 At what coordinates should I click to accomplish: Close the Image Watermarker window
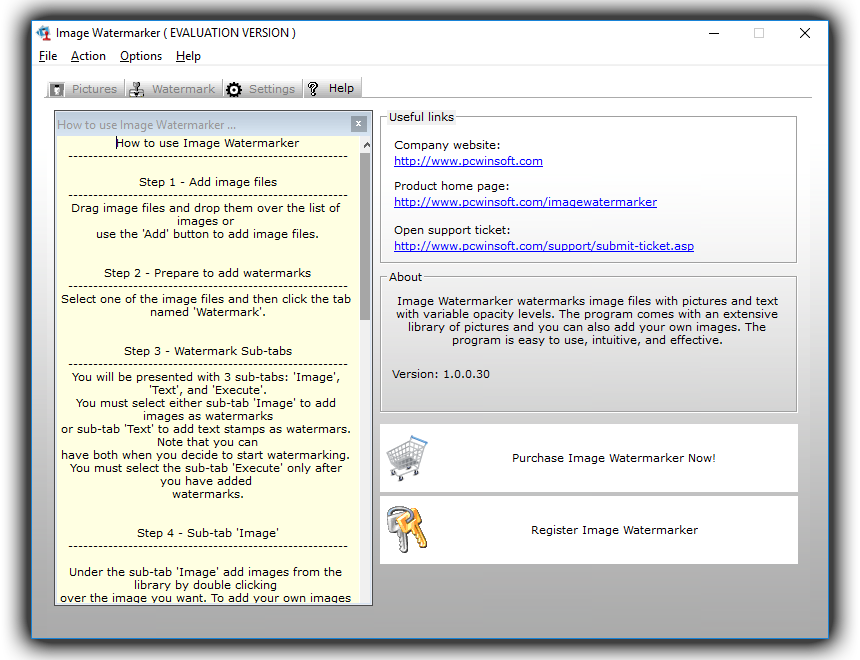point(805,33)
